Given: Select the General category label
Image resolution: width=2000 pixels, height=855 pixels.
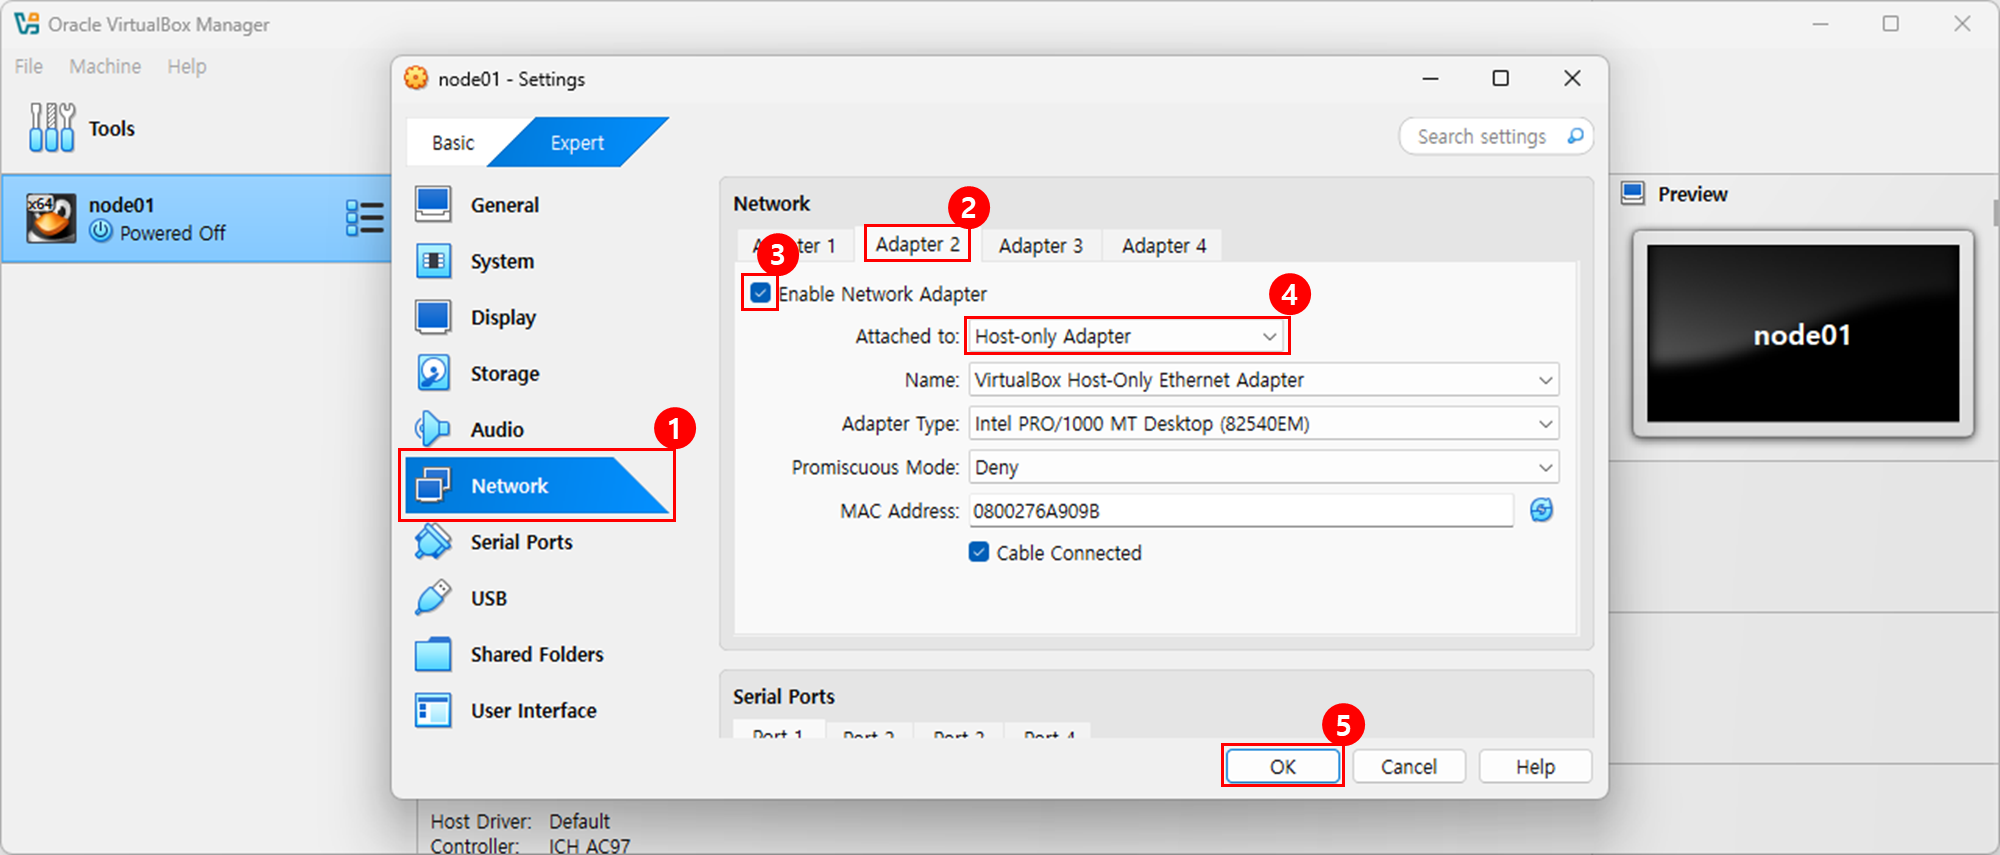Looking at the screenshot, I should [505, 205].
